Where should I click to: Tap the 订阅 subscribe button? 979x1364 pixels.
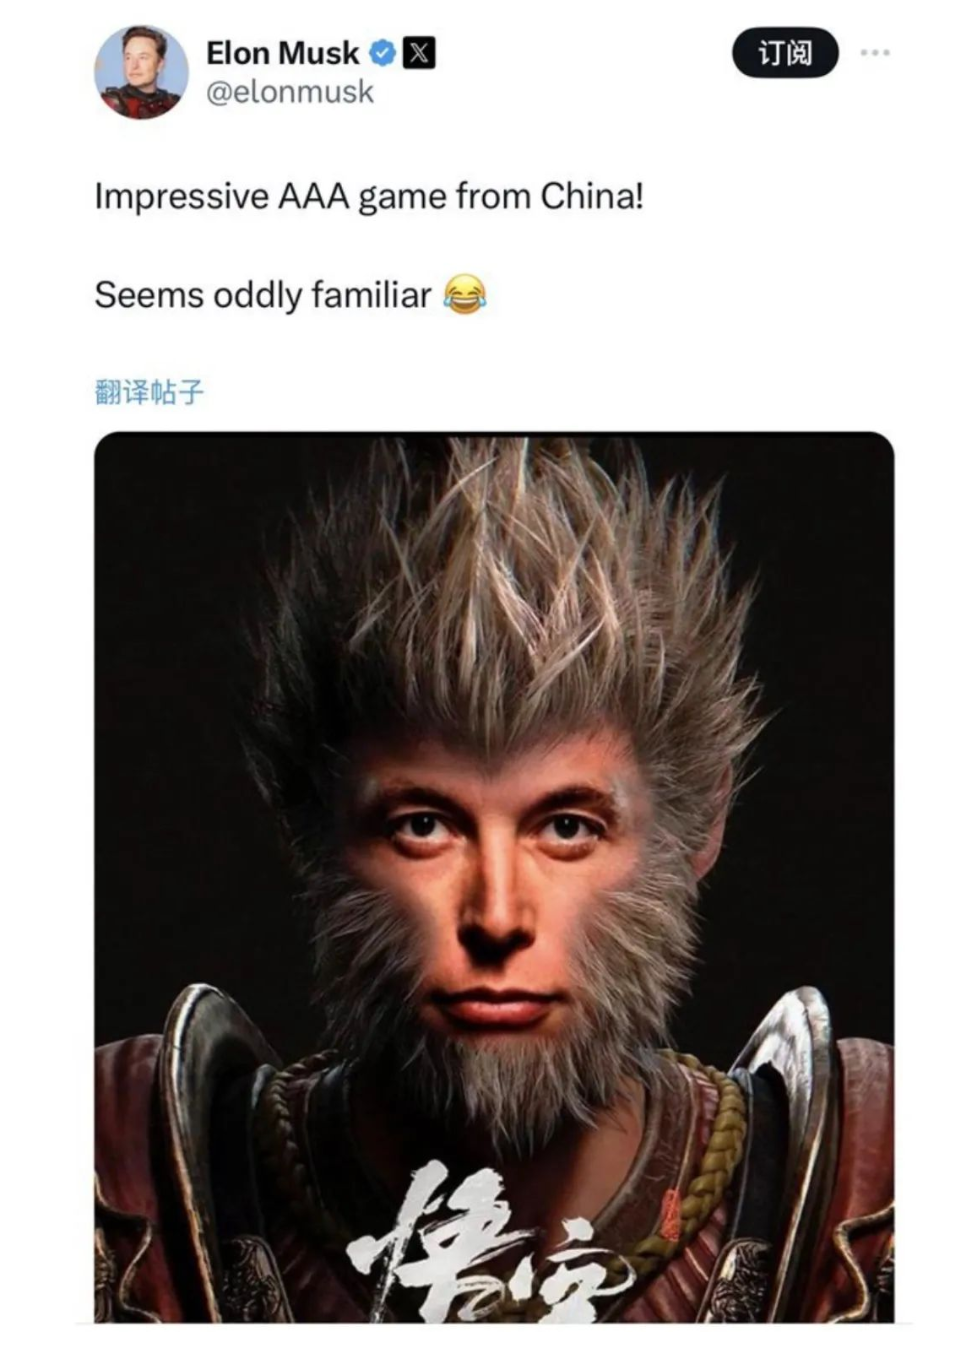point(785,53)
